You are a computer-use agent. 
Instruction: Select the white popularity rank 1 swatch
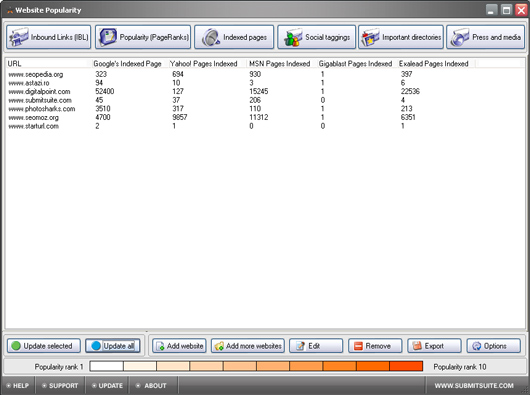(x=106, y=366)
